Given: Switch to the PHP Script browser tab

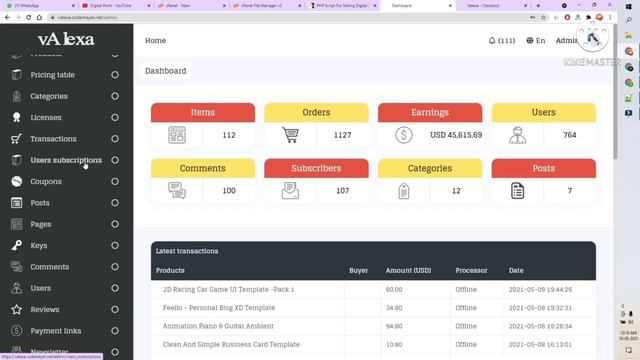Looking at the screenshot, I should [342, 6].
